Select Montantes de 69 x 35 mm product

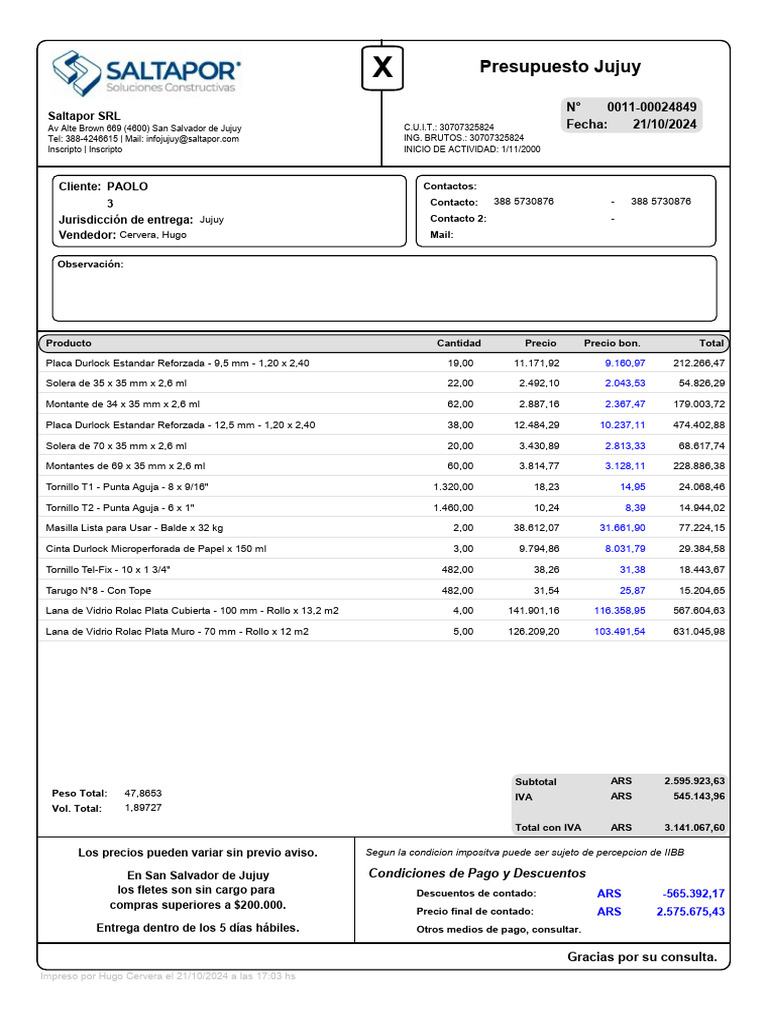click(x=125, y=466)
